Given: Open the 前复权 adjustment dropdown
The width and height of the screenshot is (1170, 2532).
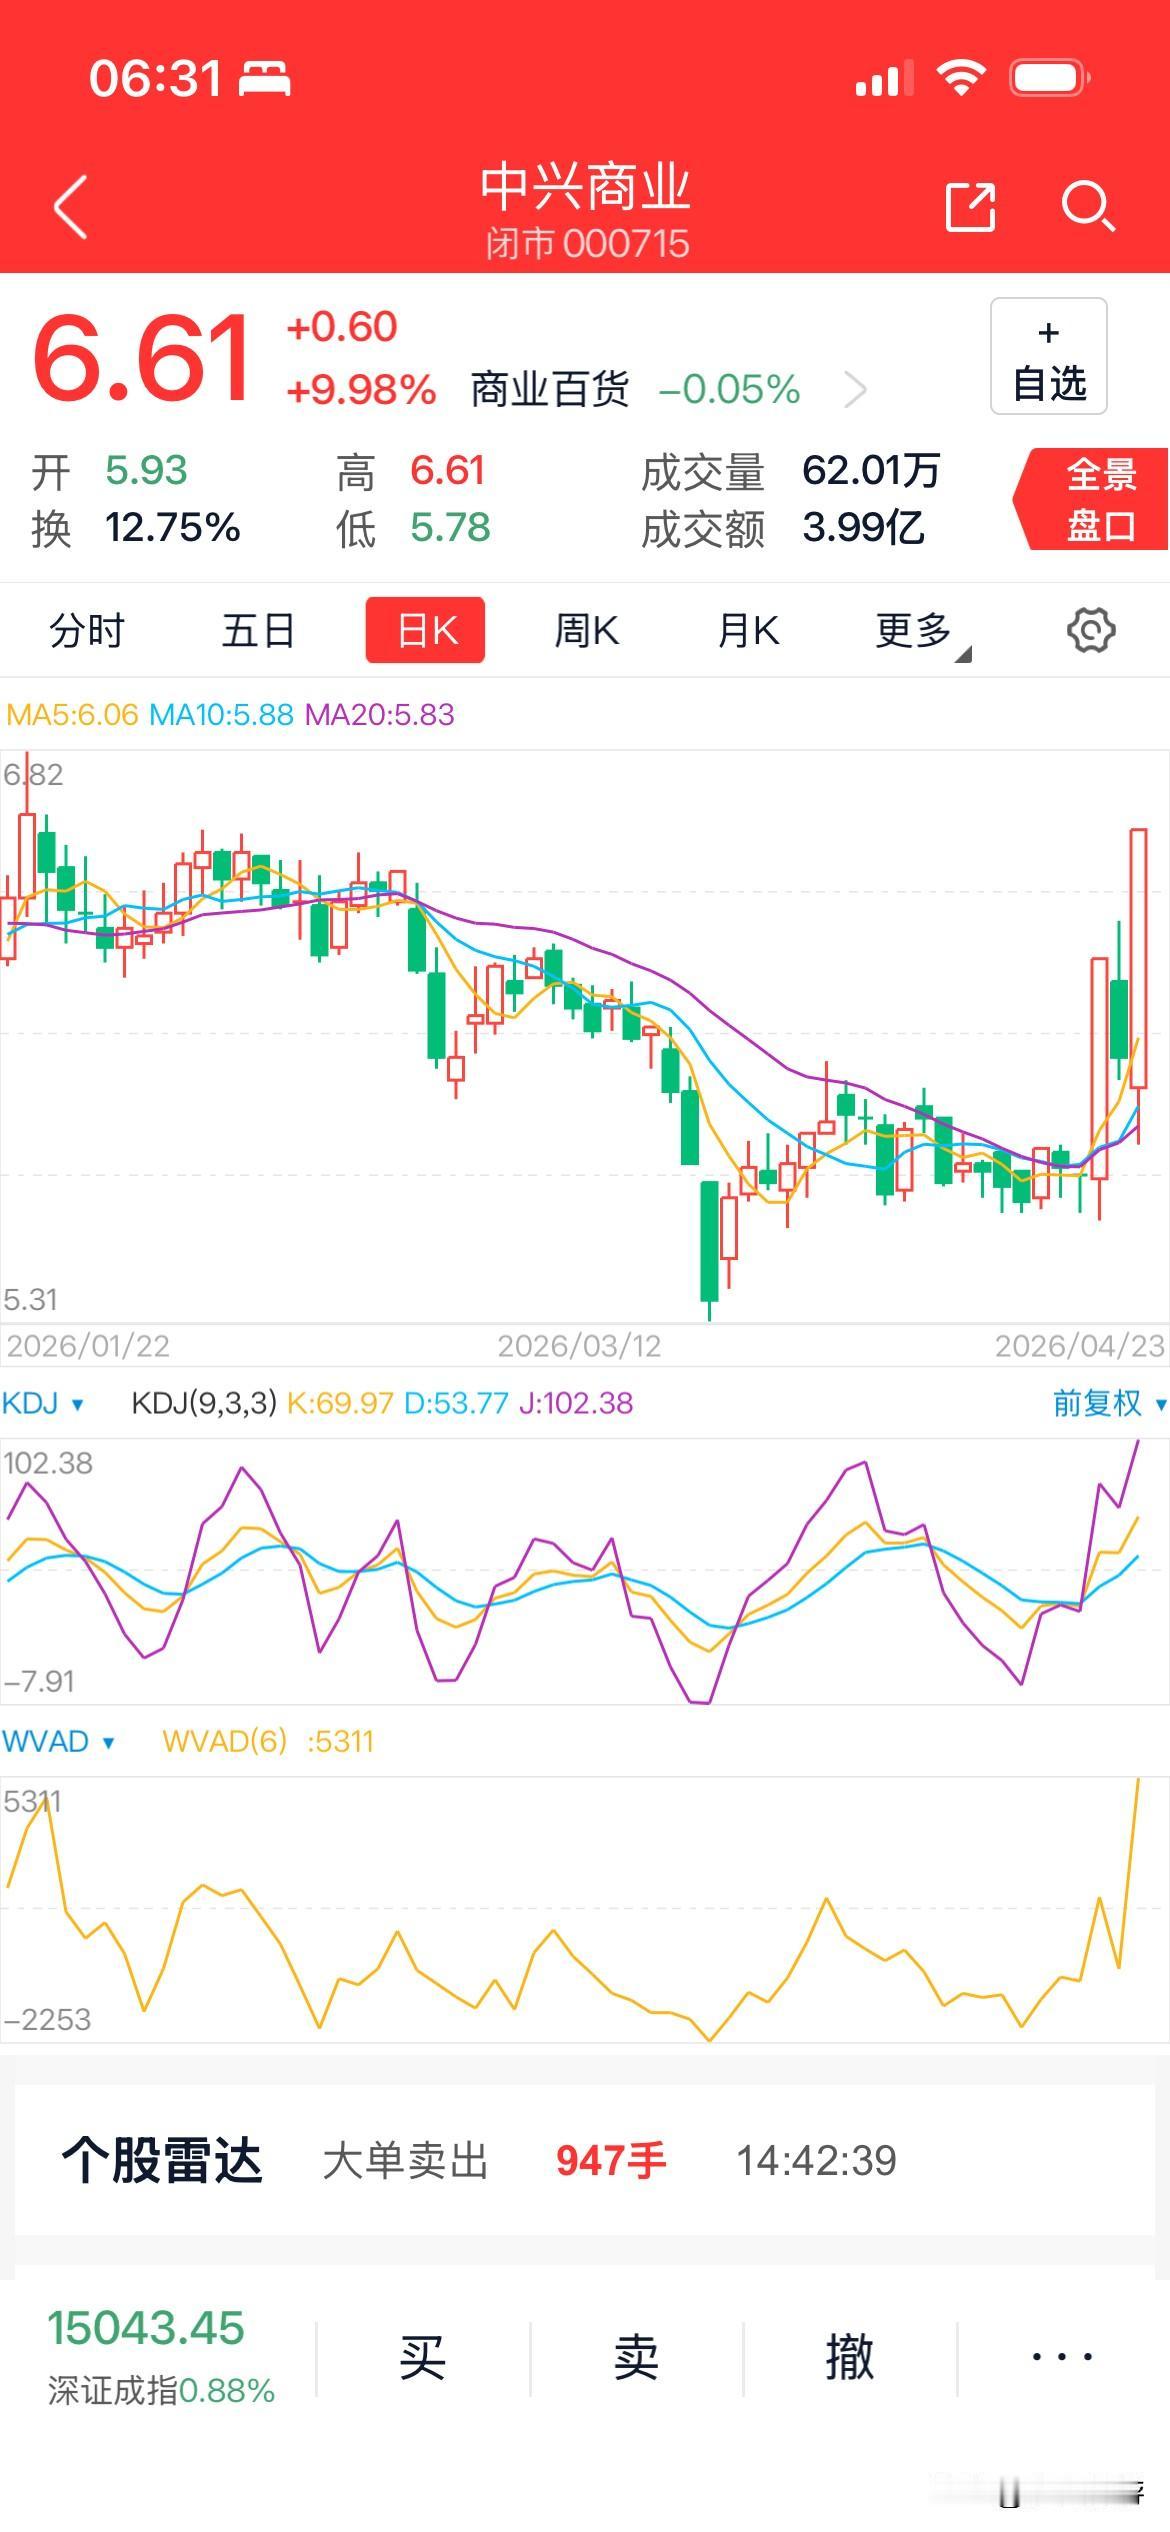Looking at the screenshot, I should tap(1108, 1403).
